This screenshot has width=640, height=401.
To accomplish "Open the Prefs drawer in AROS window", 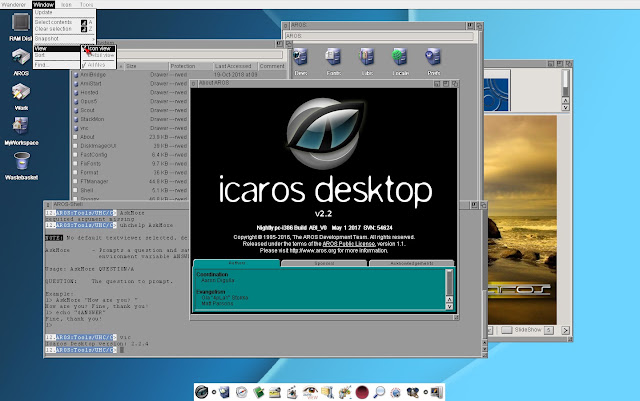I will pos(433,57).
